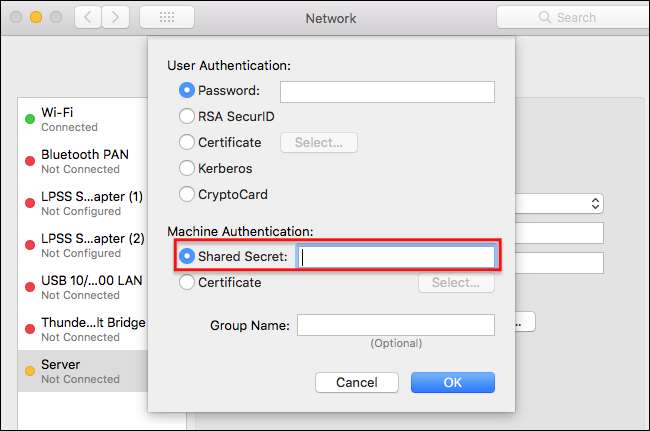Select the Password radio button
Viewport: 650px width, 431px height.
coord(187,91)
